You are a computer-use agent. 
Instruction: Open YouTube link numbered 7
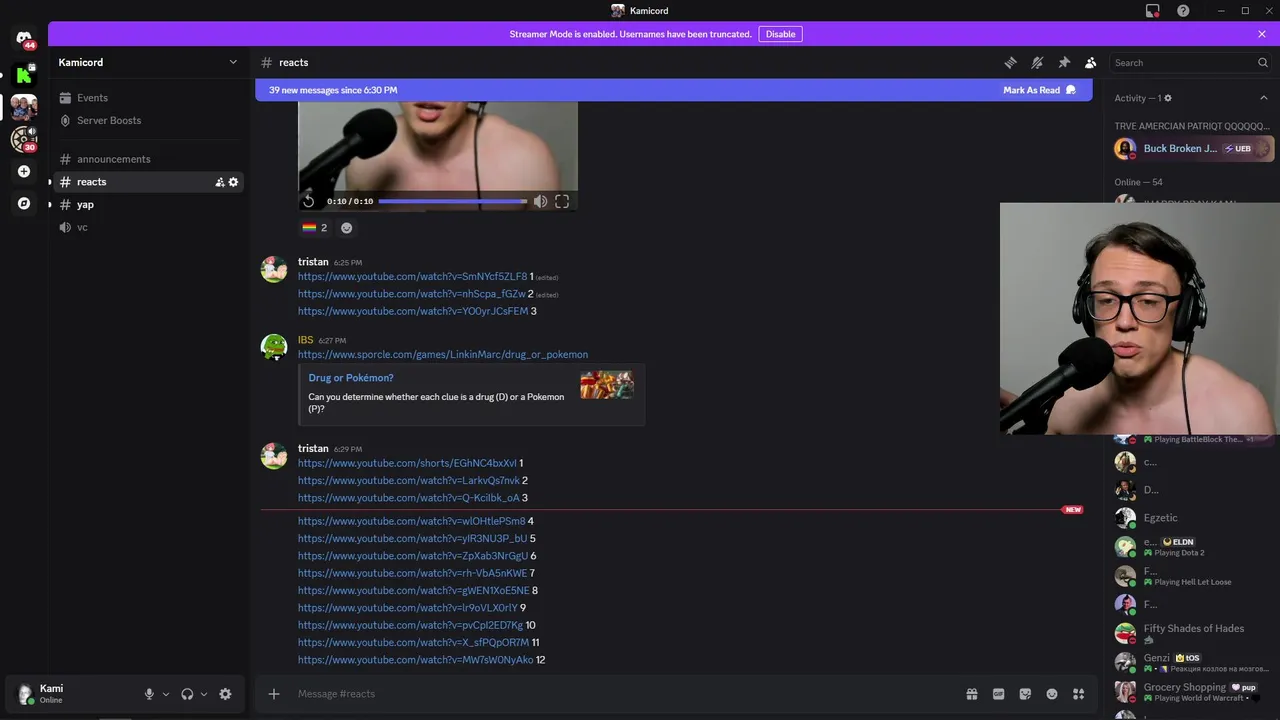(x=412, y=573)
